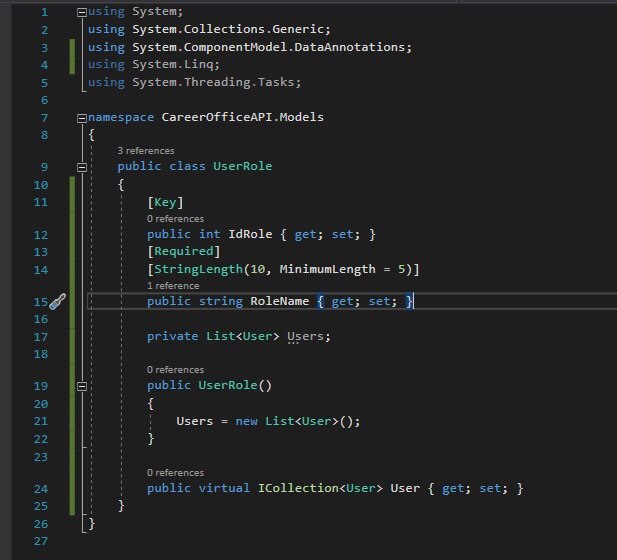Click the 'IdRole' property name
Viewport: 617px width, 560px height.
[250, 234]
